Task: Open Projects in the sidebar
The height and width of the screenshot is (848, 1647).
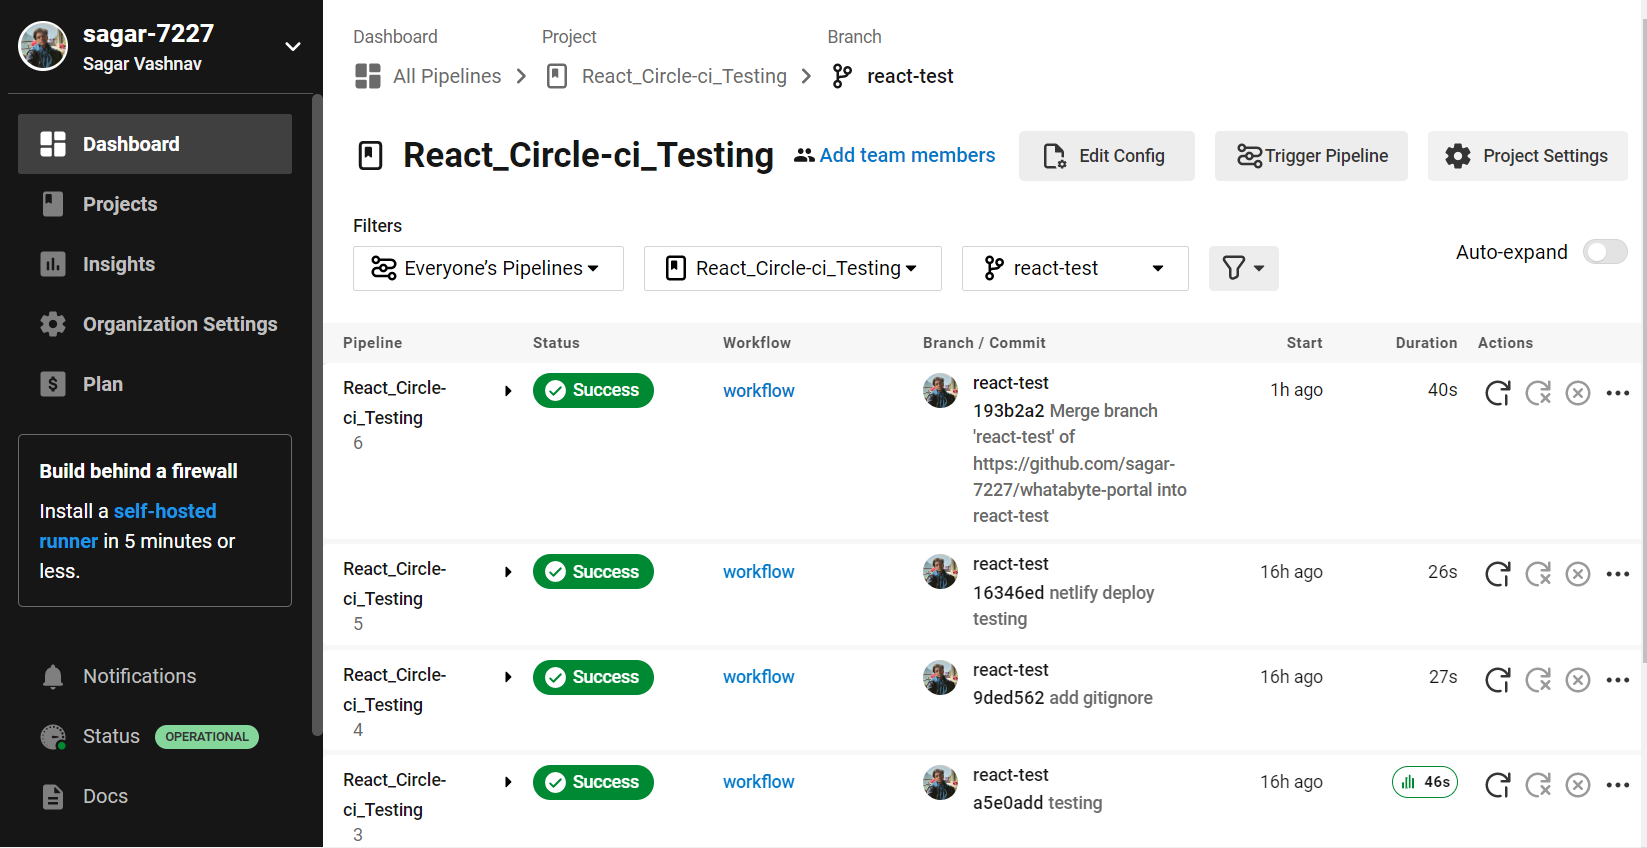Action: (x=155, y=204)
